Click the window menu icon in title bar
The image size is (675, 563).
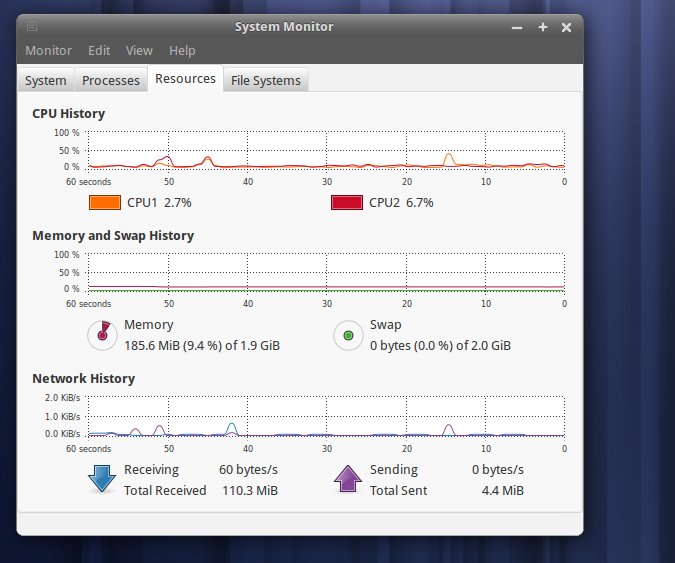32,27
